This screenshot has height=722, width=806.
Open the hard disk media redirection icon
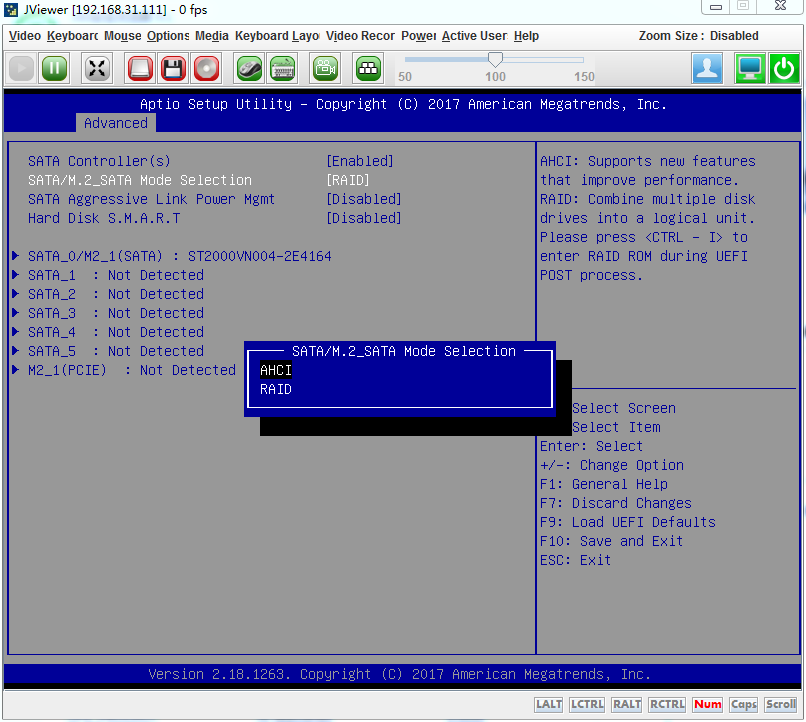click(x=140, y=68)
